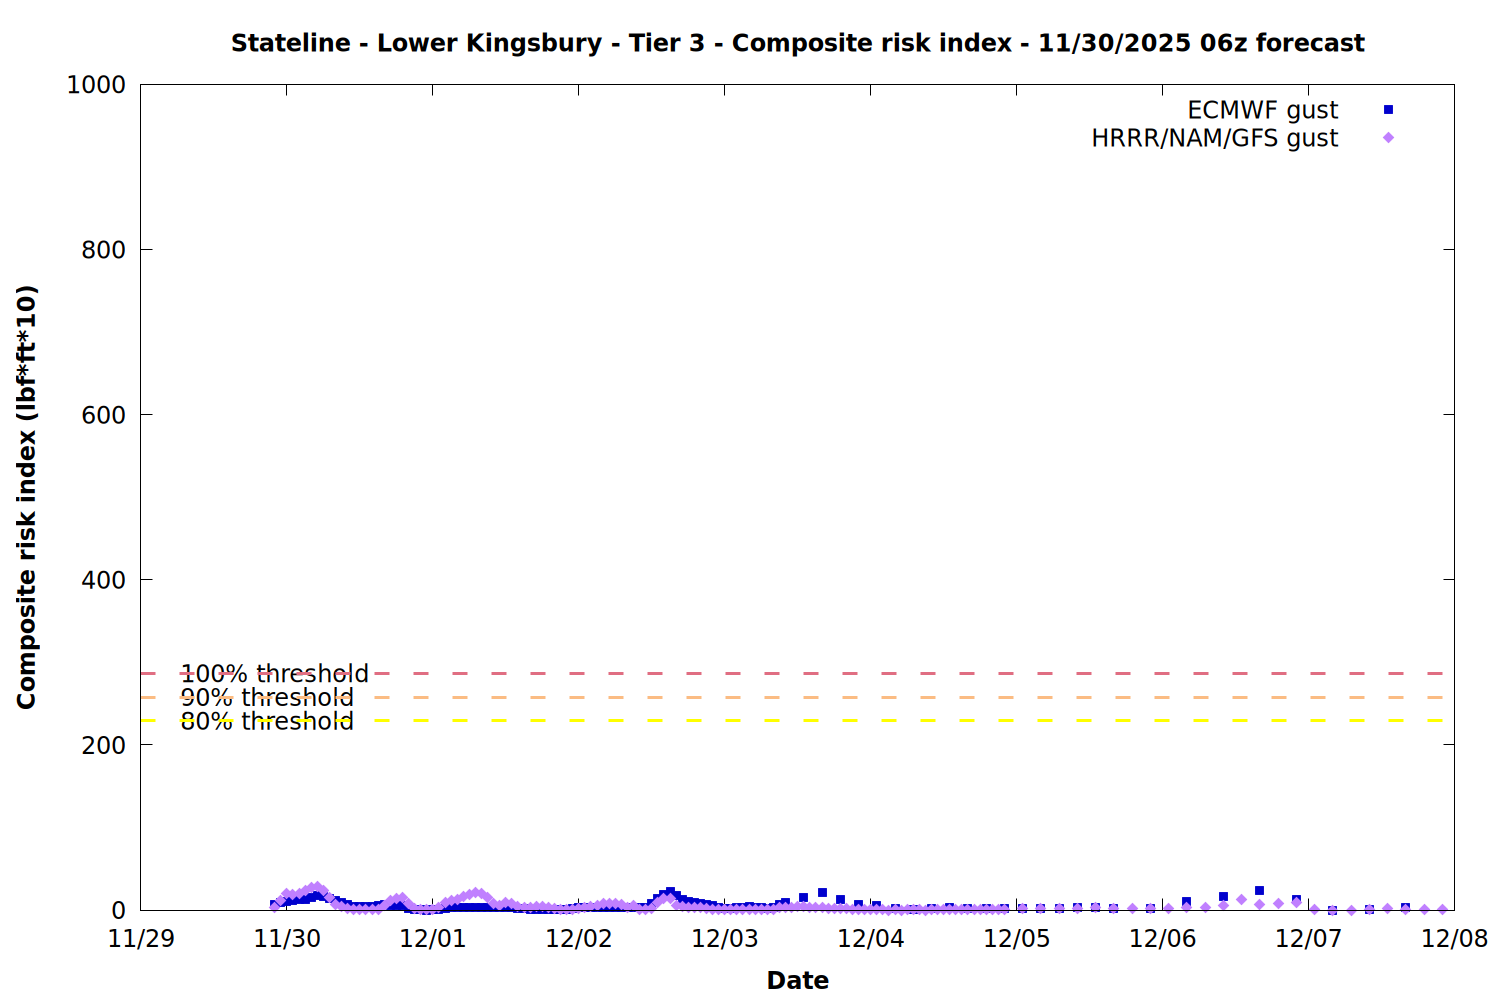
Task: Click the Date x-axis title
Action: (797, 980)
